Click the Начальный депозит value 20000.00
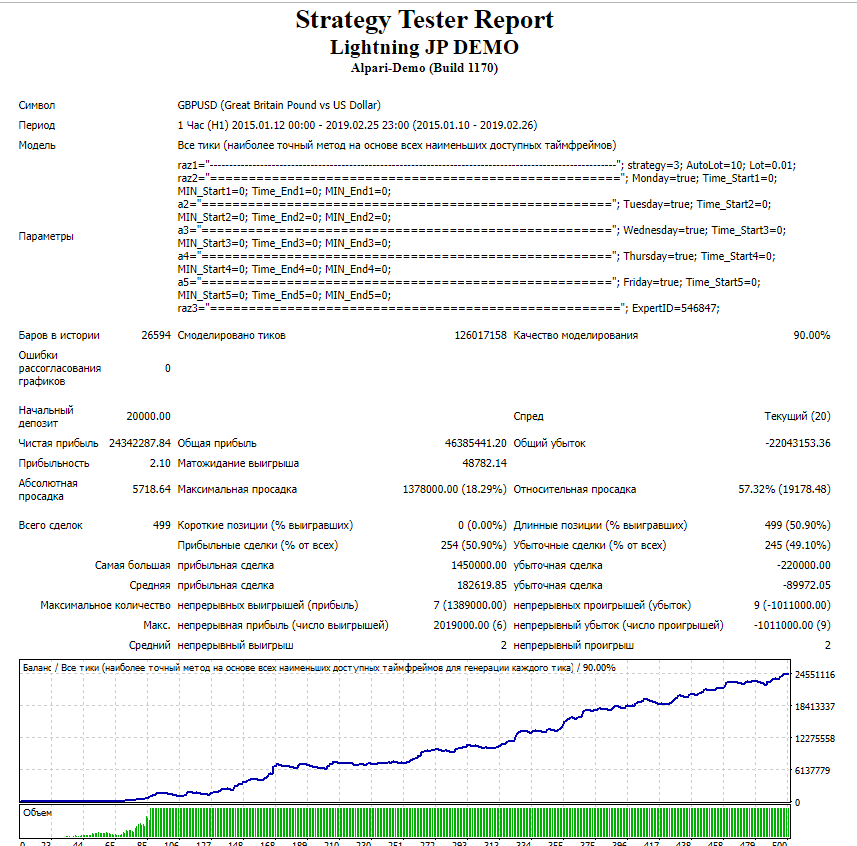 148,416
